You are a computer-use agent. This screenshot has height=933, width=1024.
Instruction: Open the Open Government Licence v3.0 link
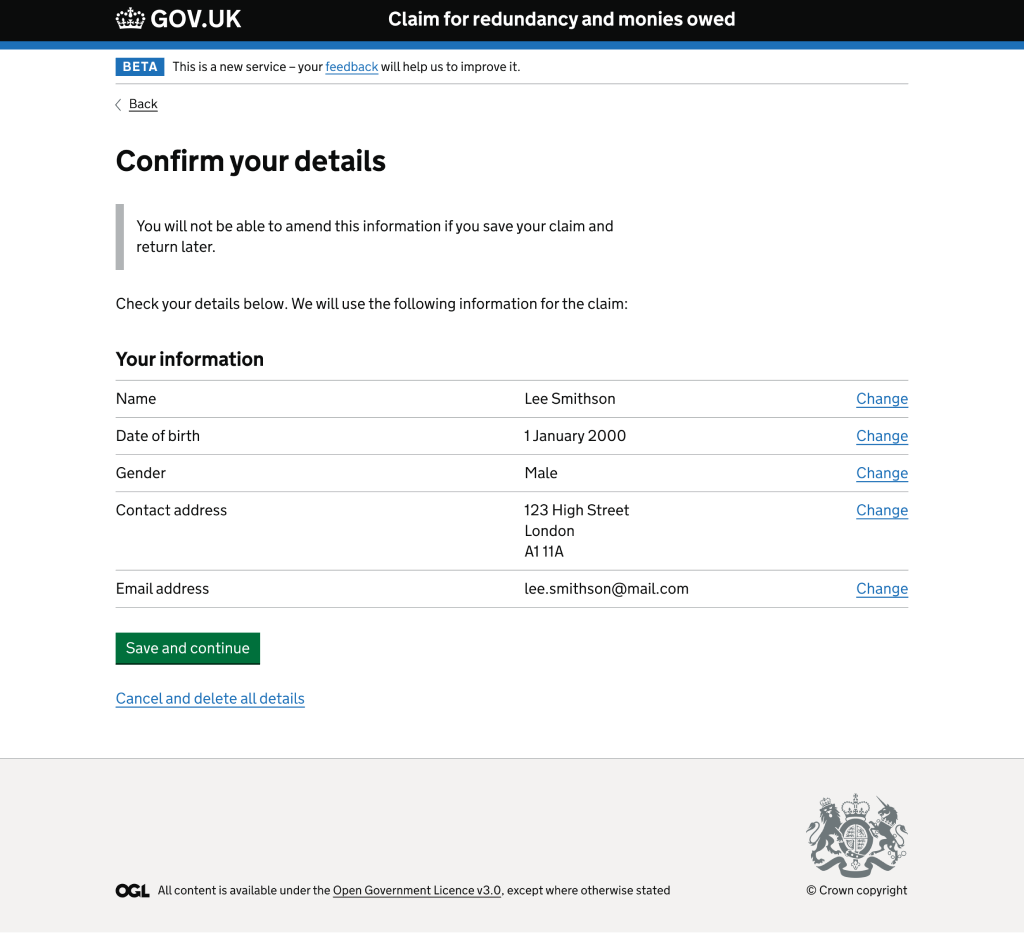pyautogui.click(x=417, y=891)
